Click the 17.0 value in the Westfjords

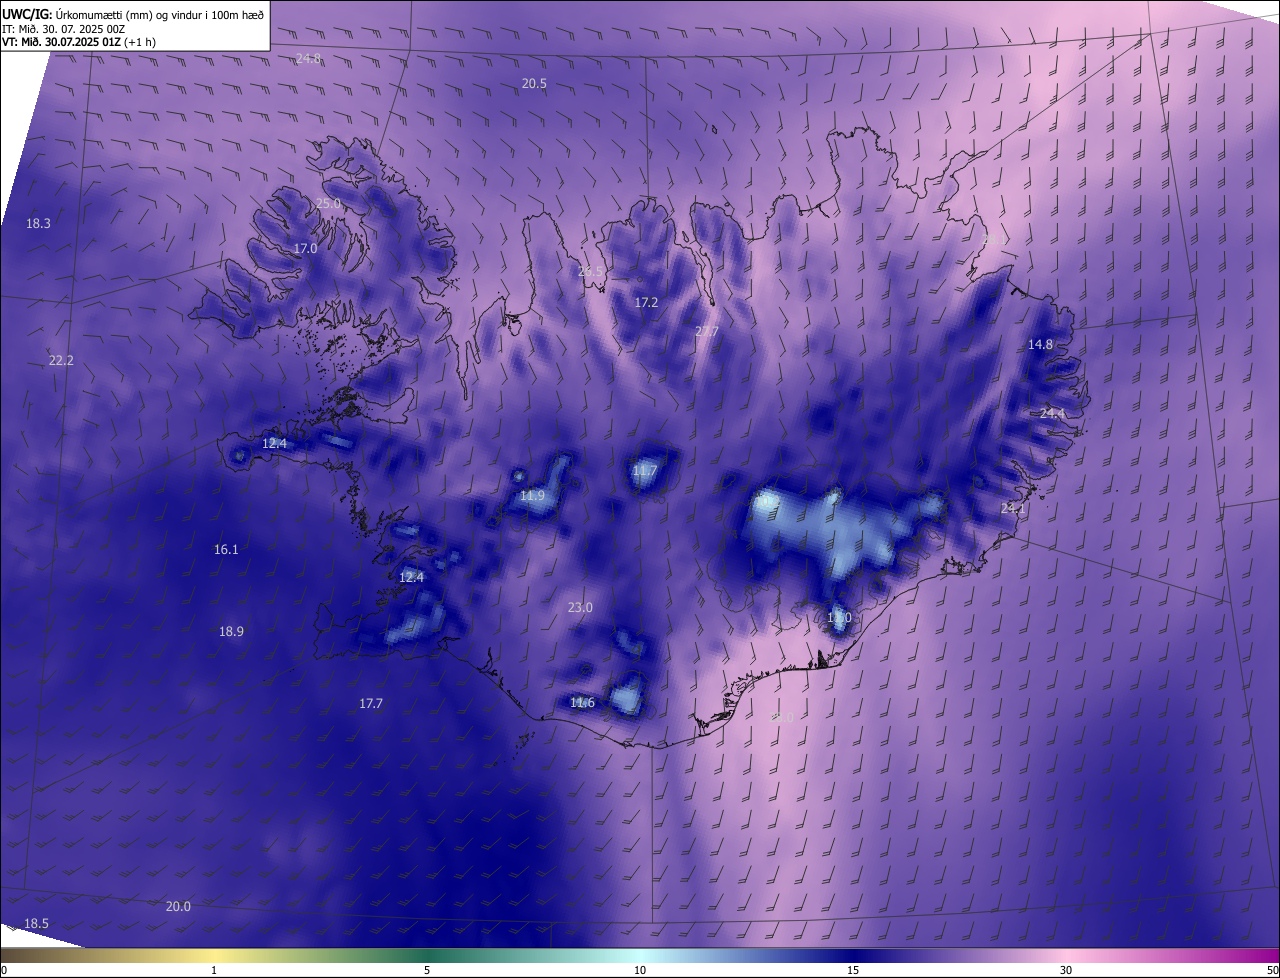point(305,248)
